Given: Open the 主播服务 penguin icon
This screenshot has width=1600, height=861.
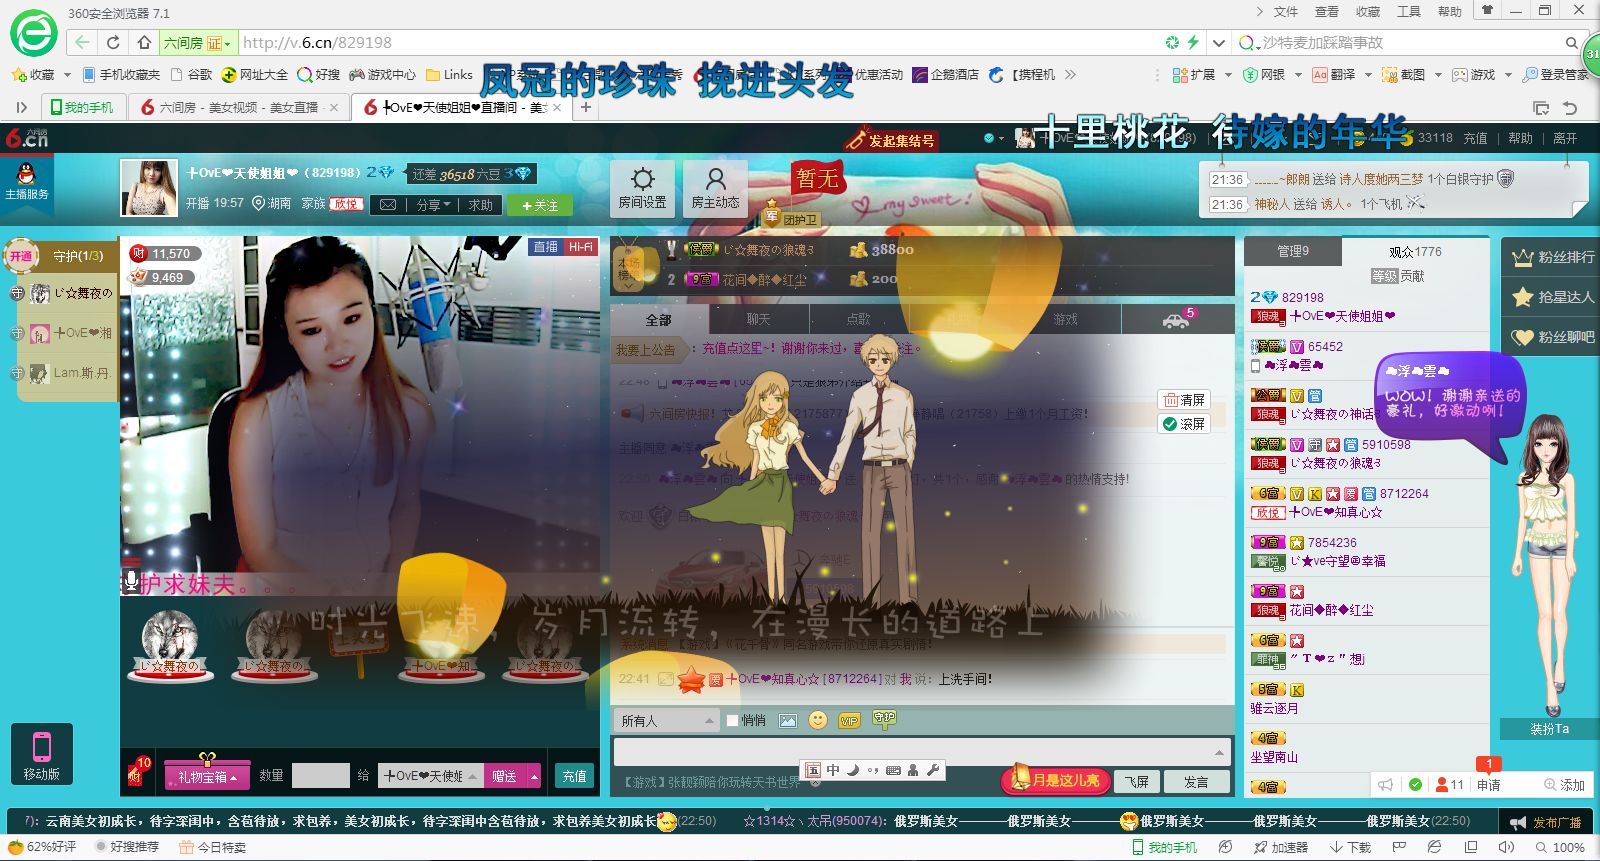Looking at the screenshot, I should tap(27, 182).
